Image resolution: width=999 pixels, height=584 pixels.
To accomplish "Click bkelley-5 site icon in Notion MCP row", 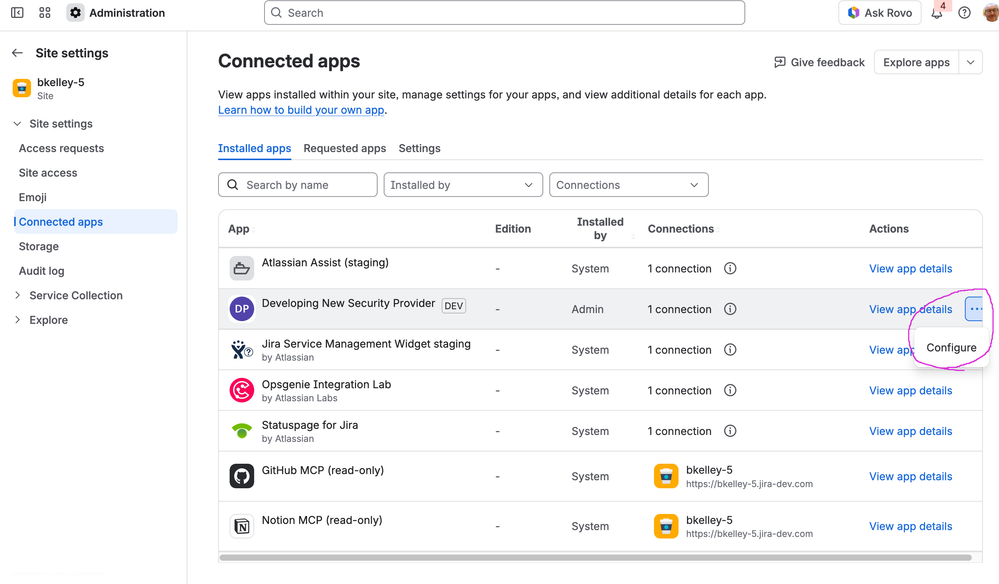I will click(666, 526).
